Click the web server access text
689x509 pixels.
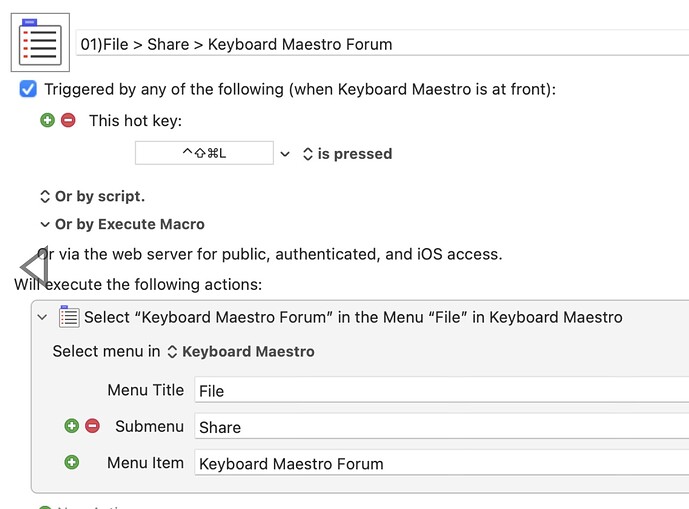click(270, 254)
